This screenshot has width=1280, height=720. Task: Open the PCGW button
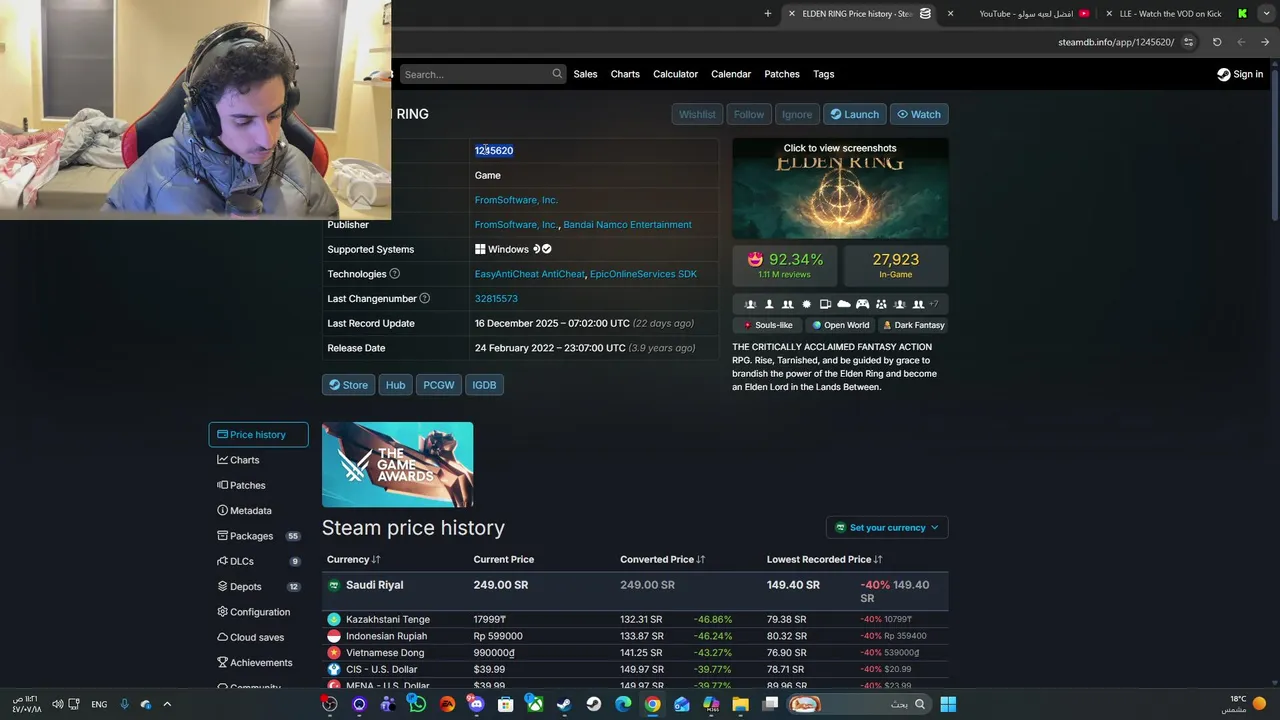(439, 385)
